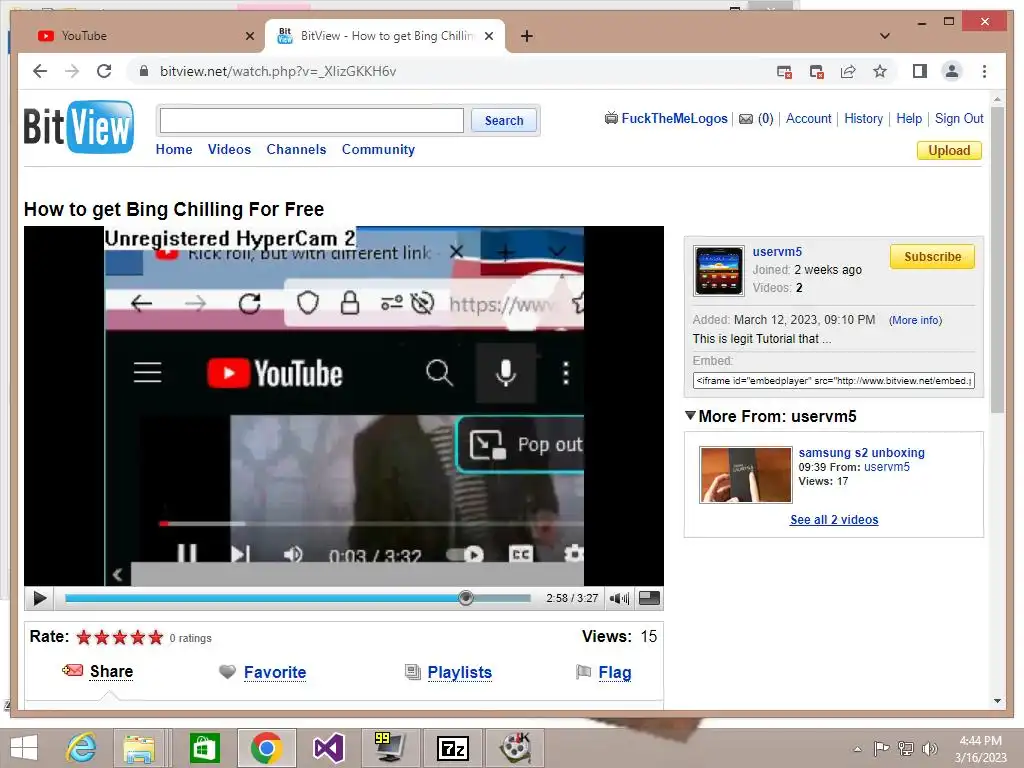Select the embed code text field
This screenshot has width=1024, height=768.
(833, 381)
